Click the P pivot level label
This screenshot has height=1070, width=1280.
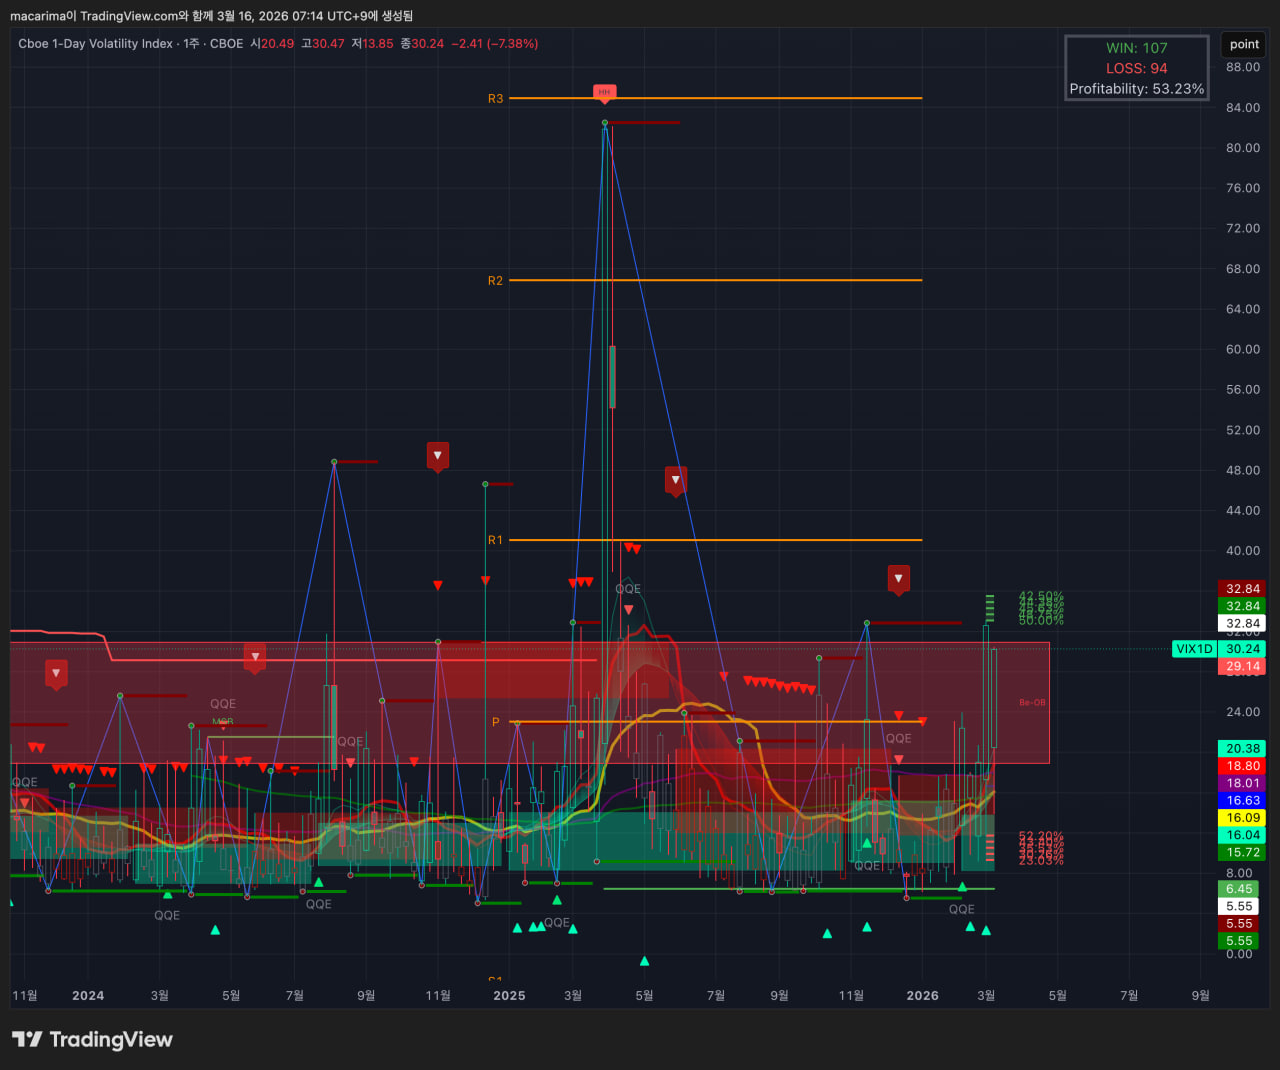coord(495,722)
